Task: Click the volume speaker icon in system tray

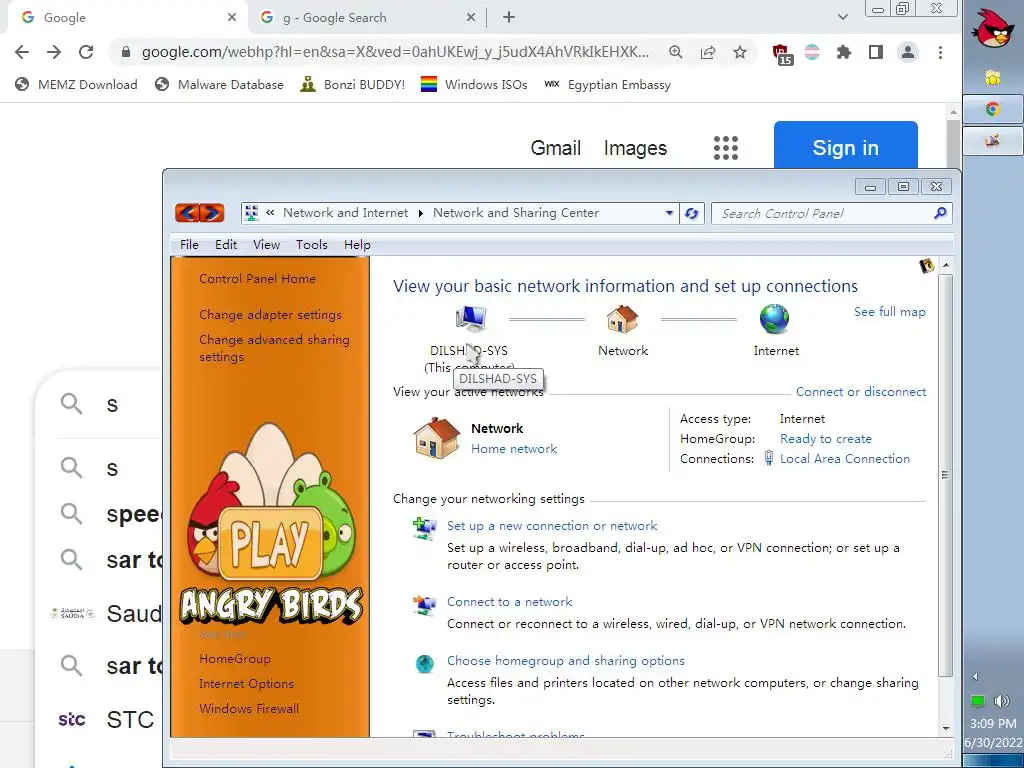Action: click(x=1001, y=701)
